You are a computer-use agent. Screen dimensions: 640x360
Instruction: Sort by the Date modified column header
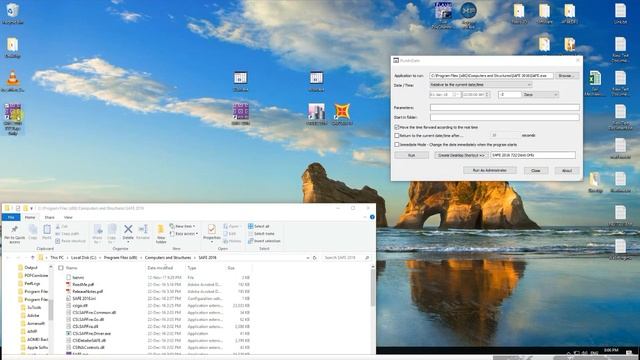[160, 268]
